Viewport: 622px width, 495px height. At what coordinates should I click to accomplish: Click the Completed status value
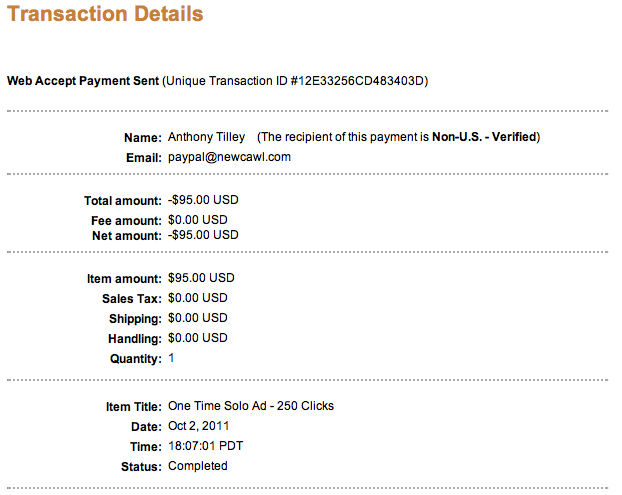[197, 466]
